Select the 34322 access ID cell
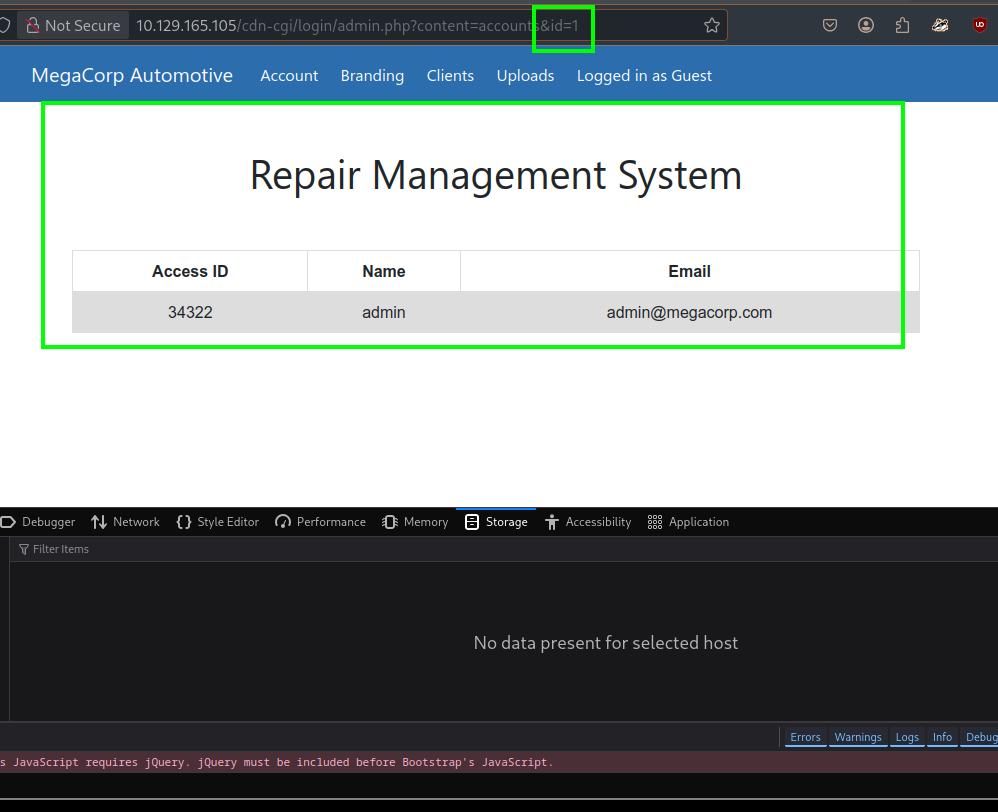This screenshot has height=812, width=998. point(190,312)
